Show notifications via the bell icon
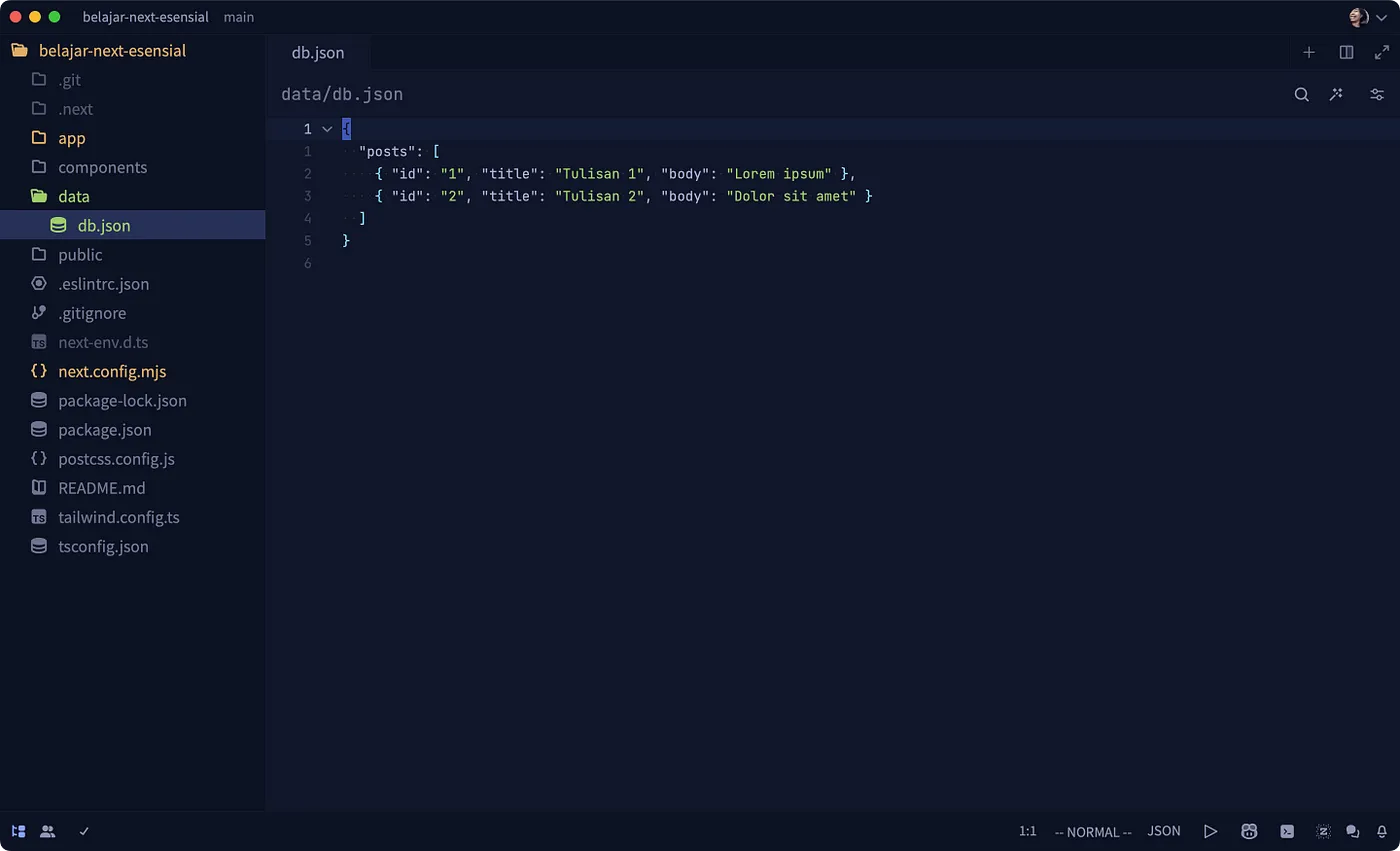 [x=1380, y=831]
